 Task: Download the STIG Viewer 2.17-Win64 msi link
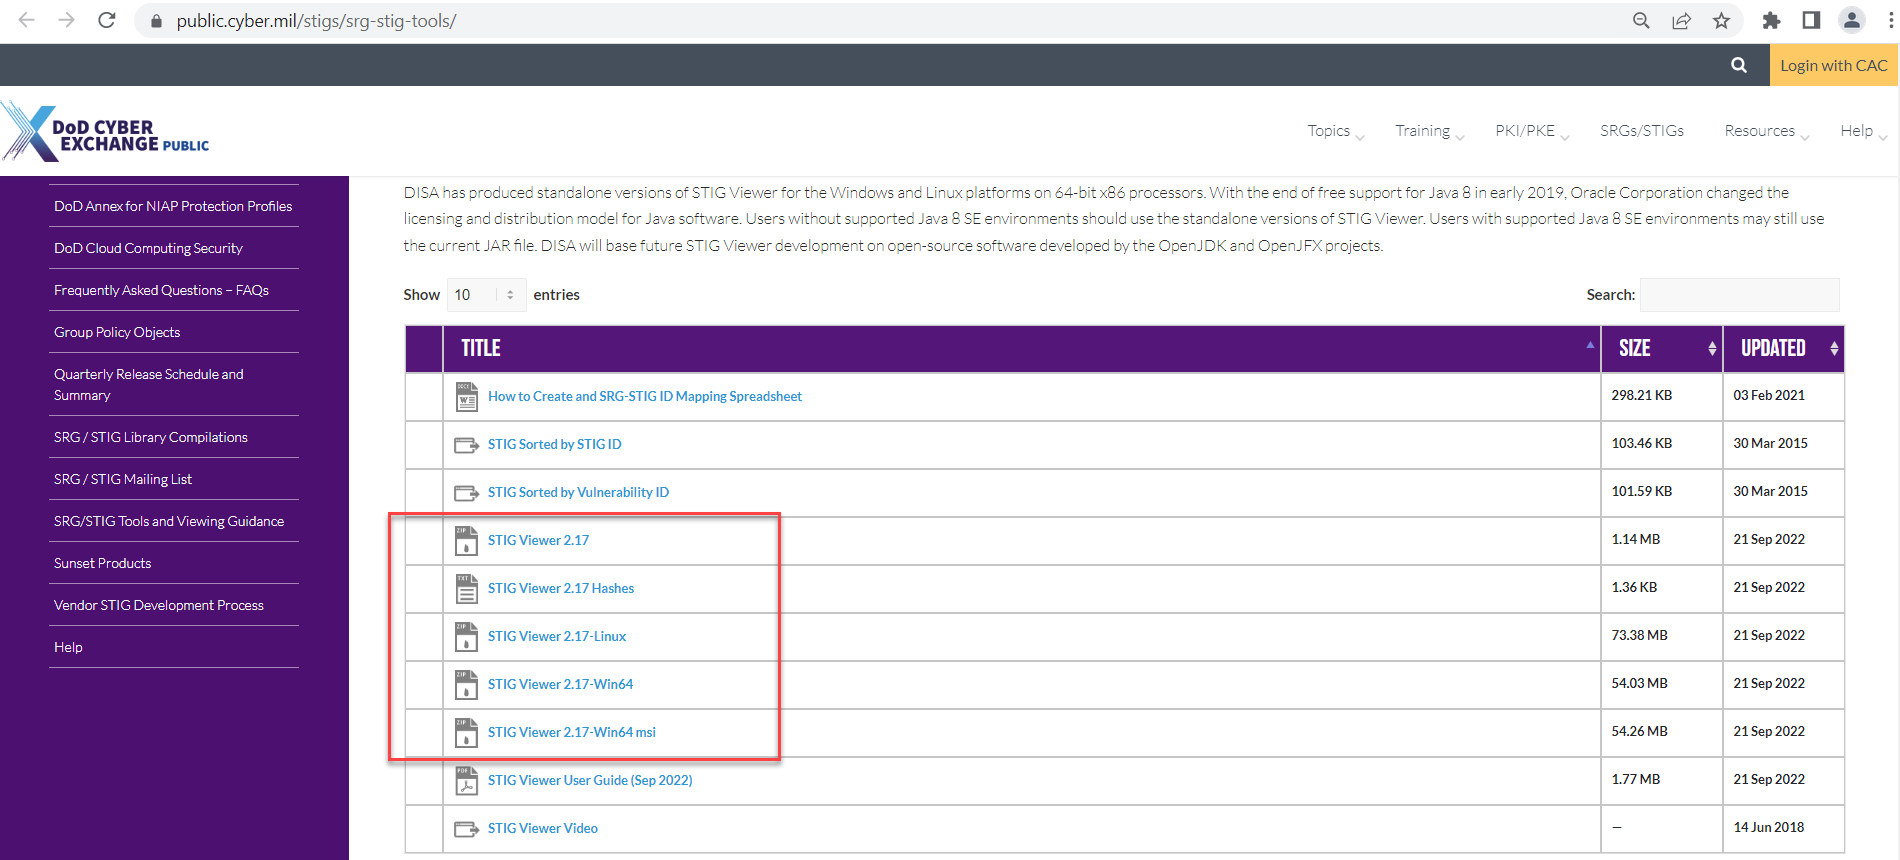pyautogui.click(x=572, y=732)
